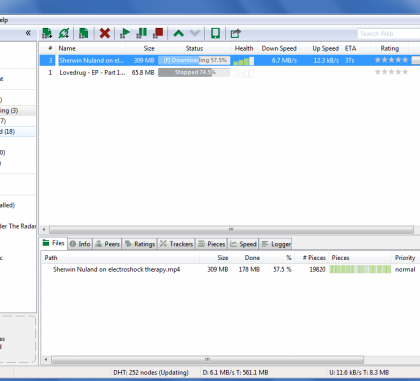Open the Speed tab
The width and height of the screenshot is (420, 381).
point(244,244)
